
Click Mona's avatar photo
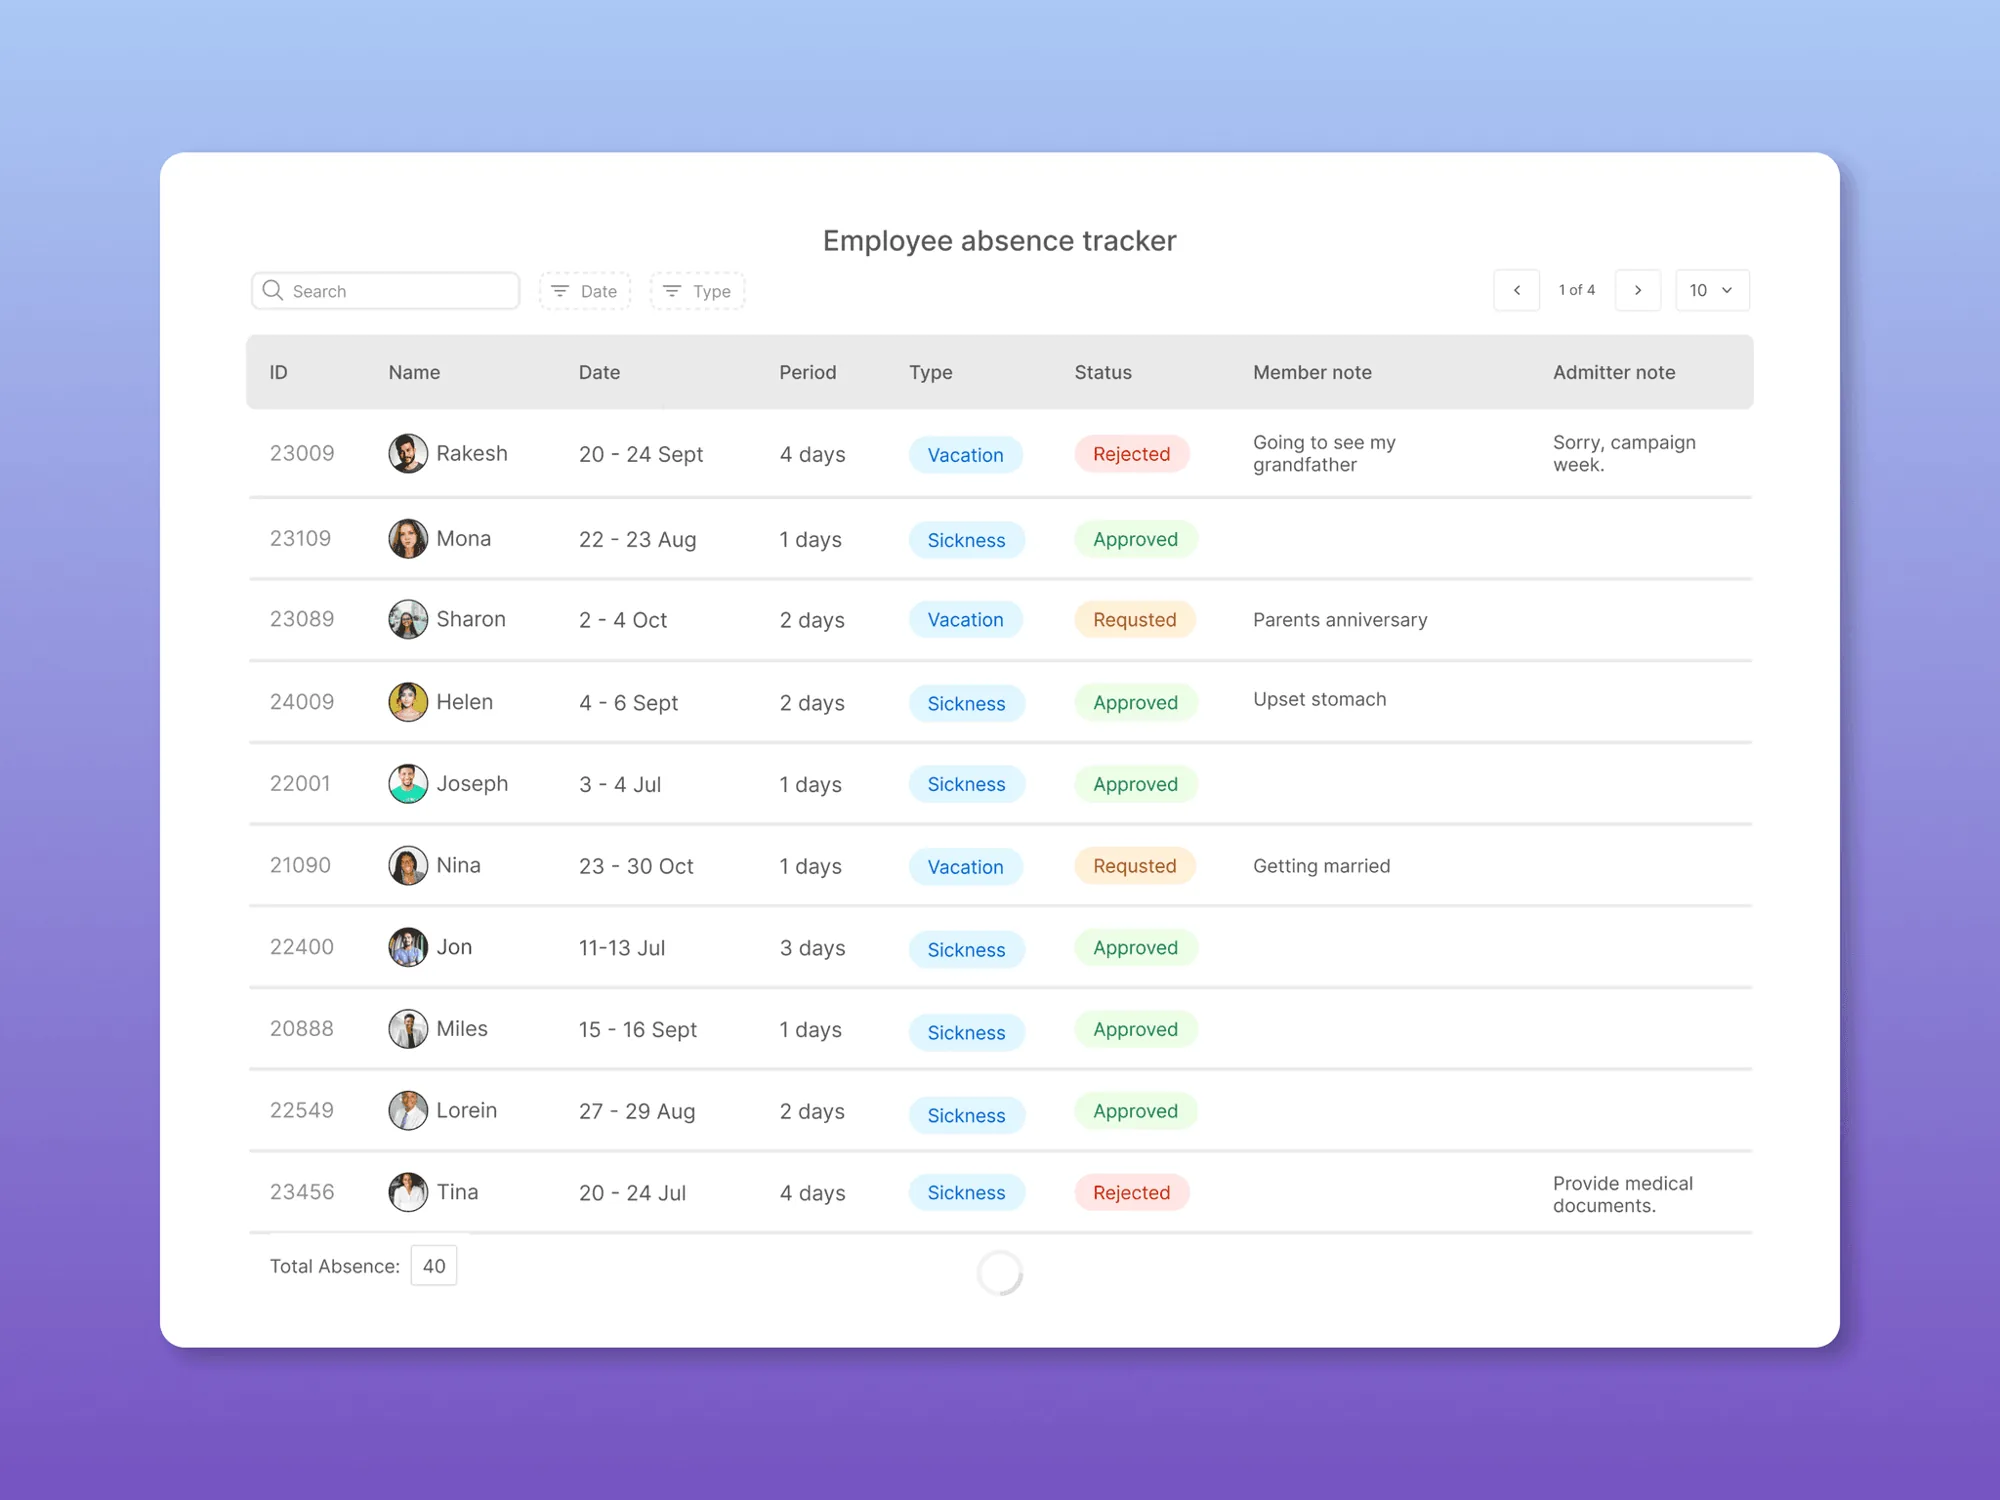point(408,539)
